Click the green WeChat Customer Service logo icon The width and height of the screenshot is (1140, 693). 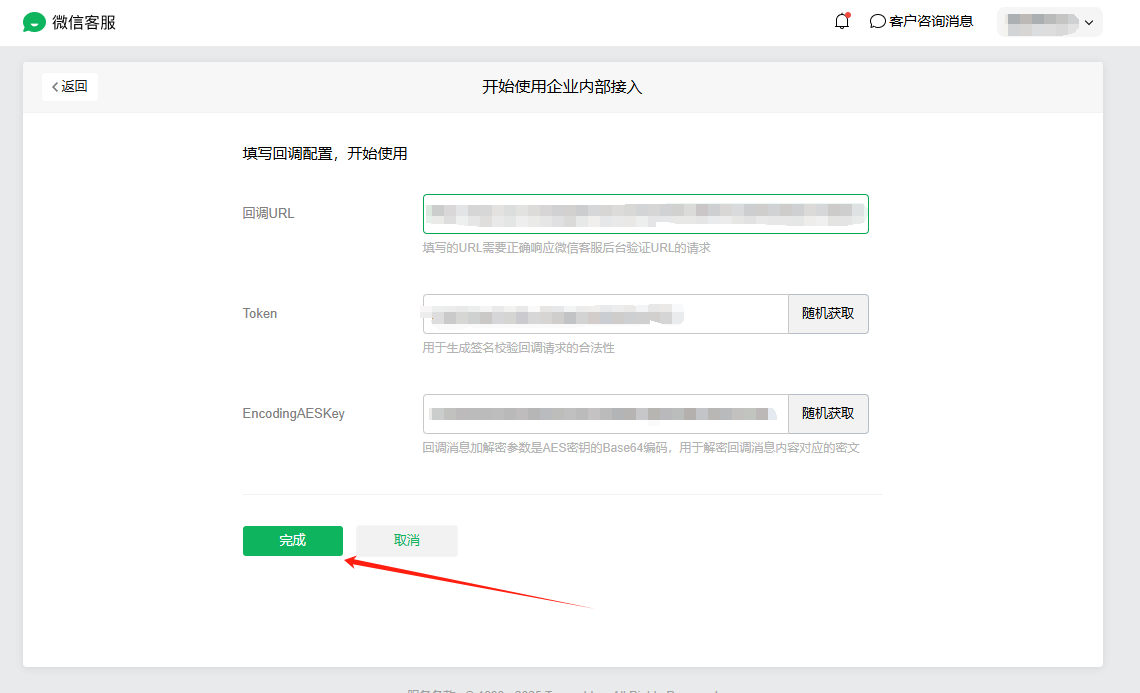(35, 22)
